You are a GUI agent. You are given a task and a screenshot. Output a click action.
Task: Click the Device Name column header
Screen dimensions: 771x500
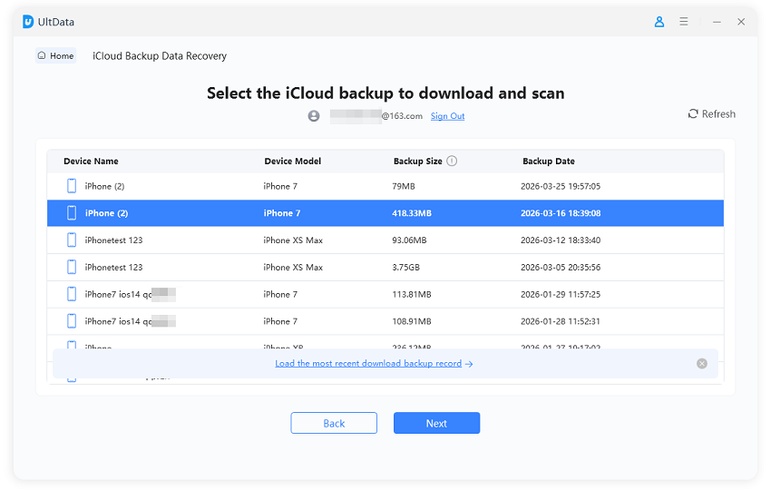pyautogui.click(x=91, y=161)
